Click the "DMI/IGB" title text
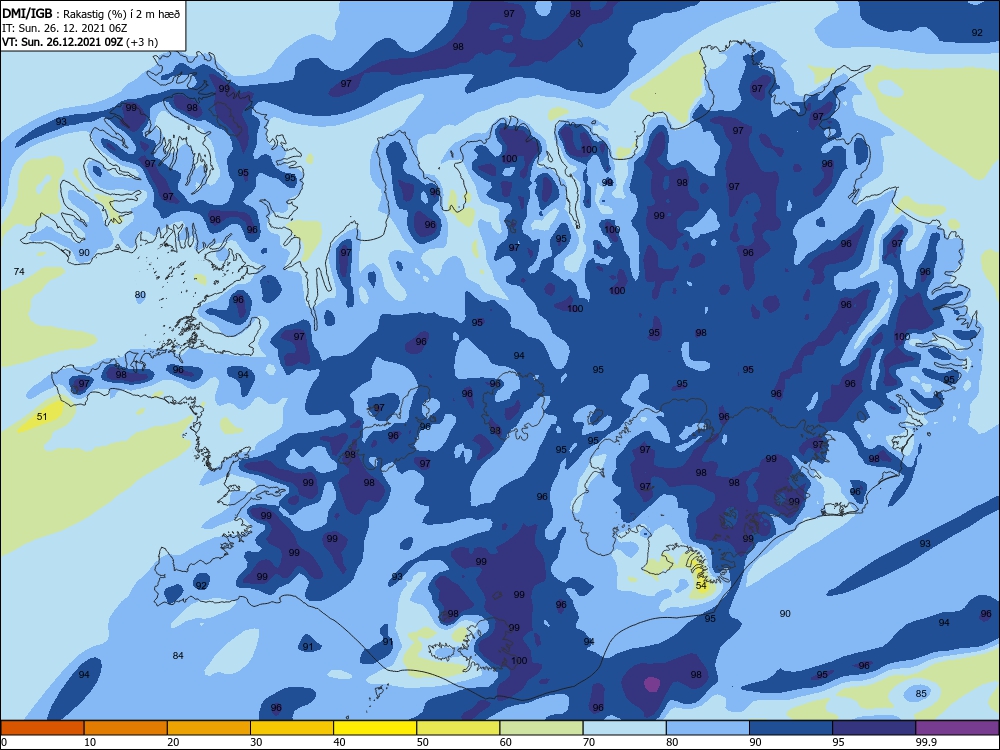 [27, 13]
